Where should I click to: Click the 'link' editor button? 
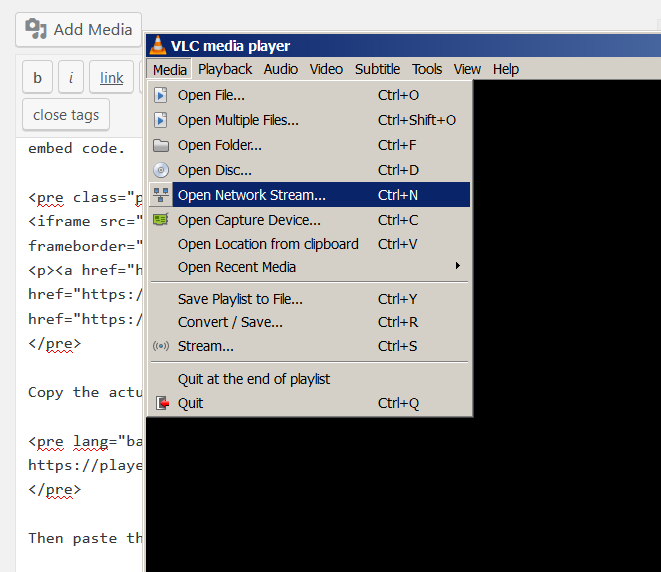pyautogui.click(x=111, y=77)
